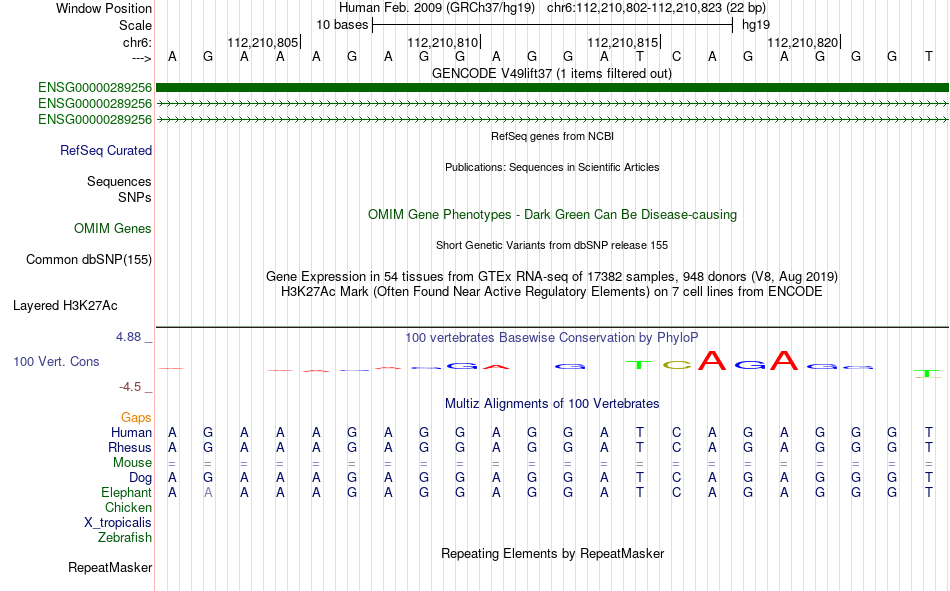The height and width of the screenshot is (591, 950).
Task: Select the Chicken alignment row label
Action: coord(128,507)
